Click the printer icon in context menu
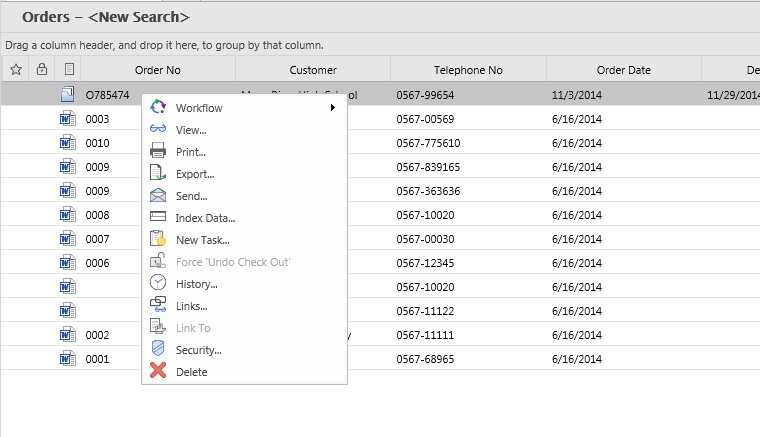The image size is (760, 437). (158, 151)
